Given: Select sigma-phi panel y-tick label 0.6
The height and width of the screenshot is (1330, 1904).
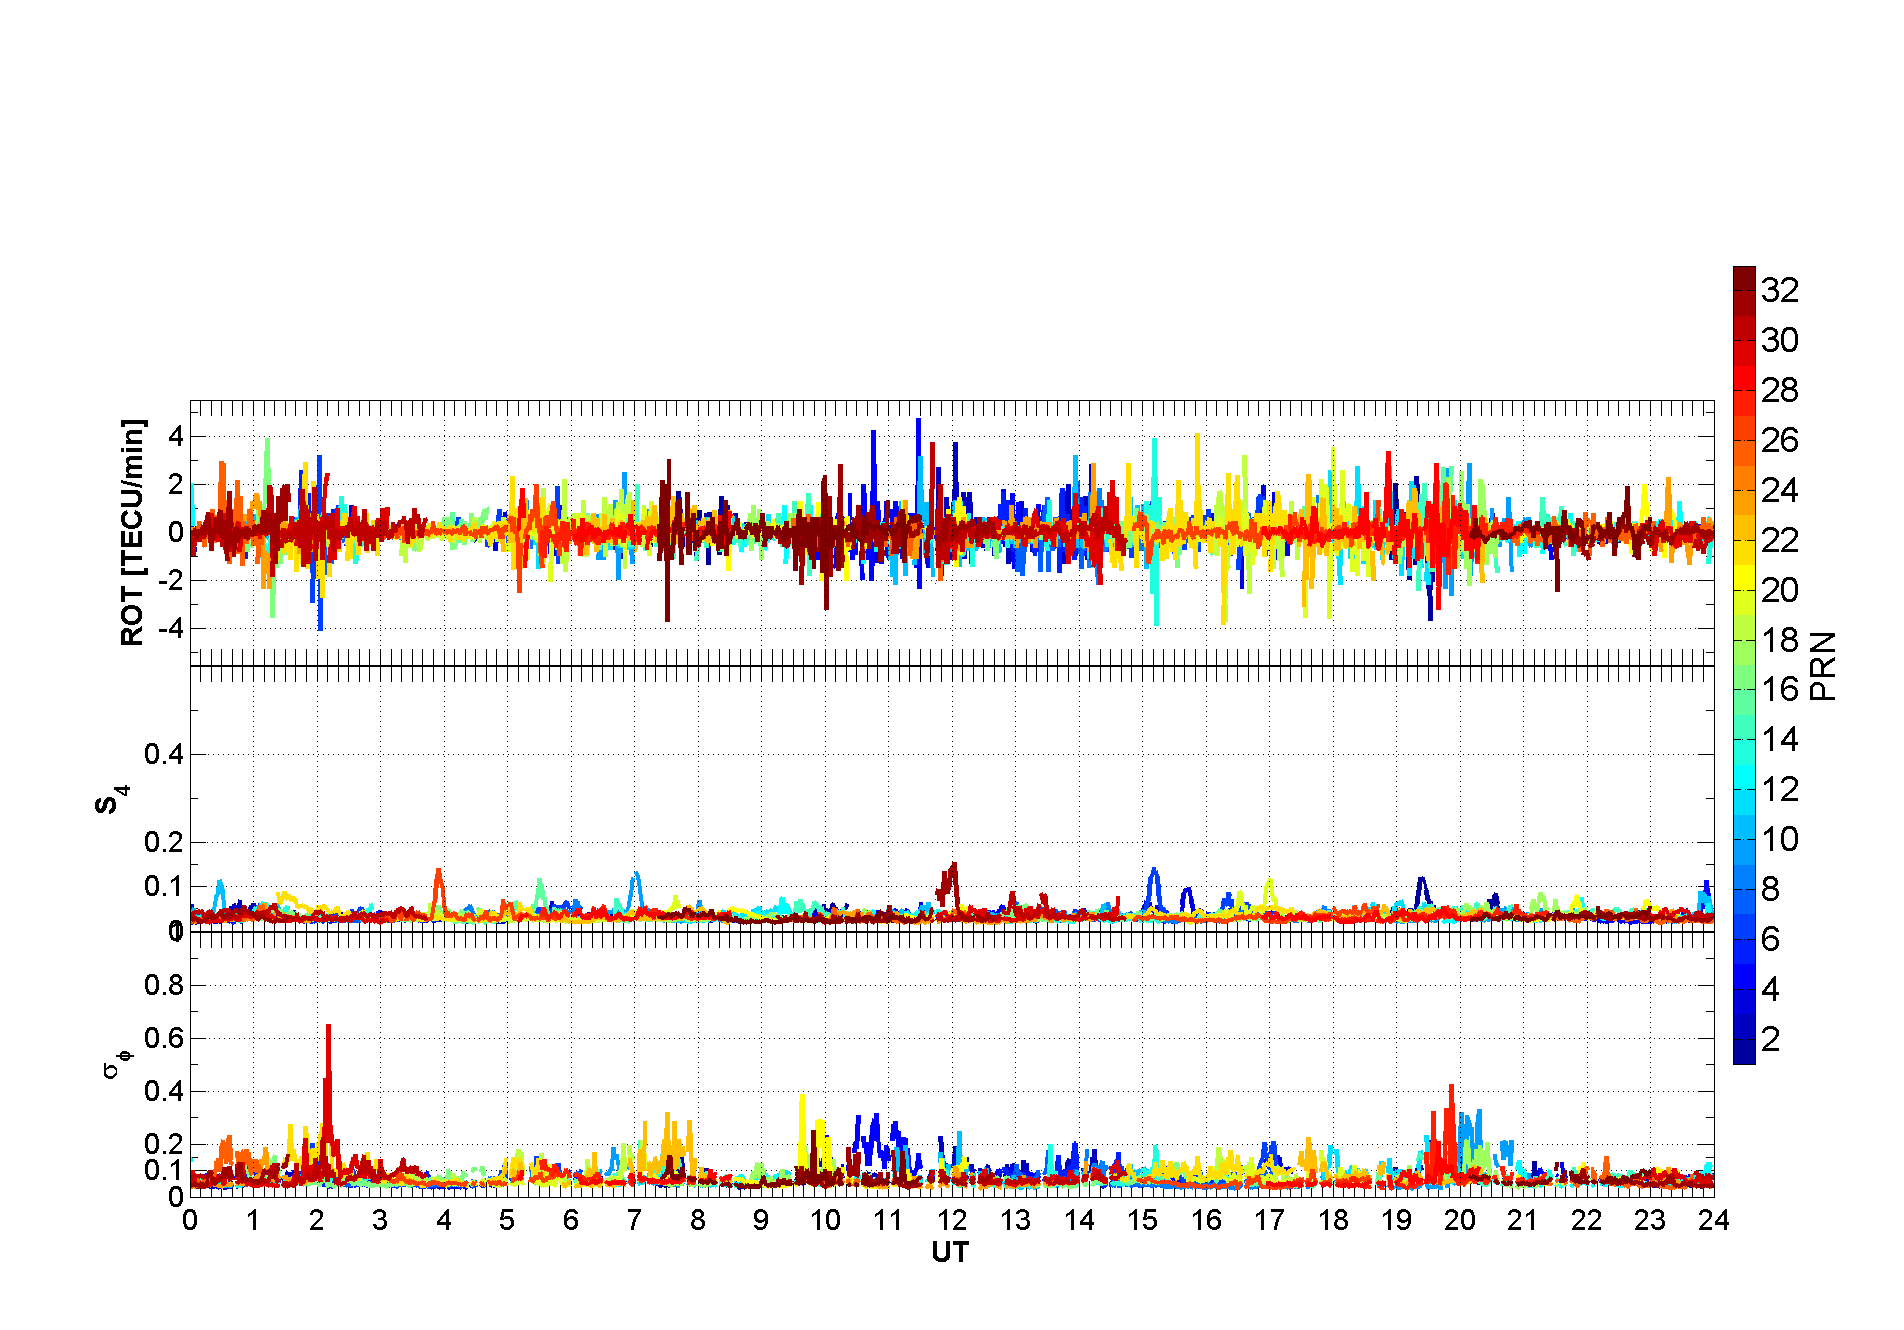Looking at the screenshot, I should (x=164, y=1038).
